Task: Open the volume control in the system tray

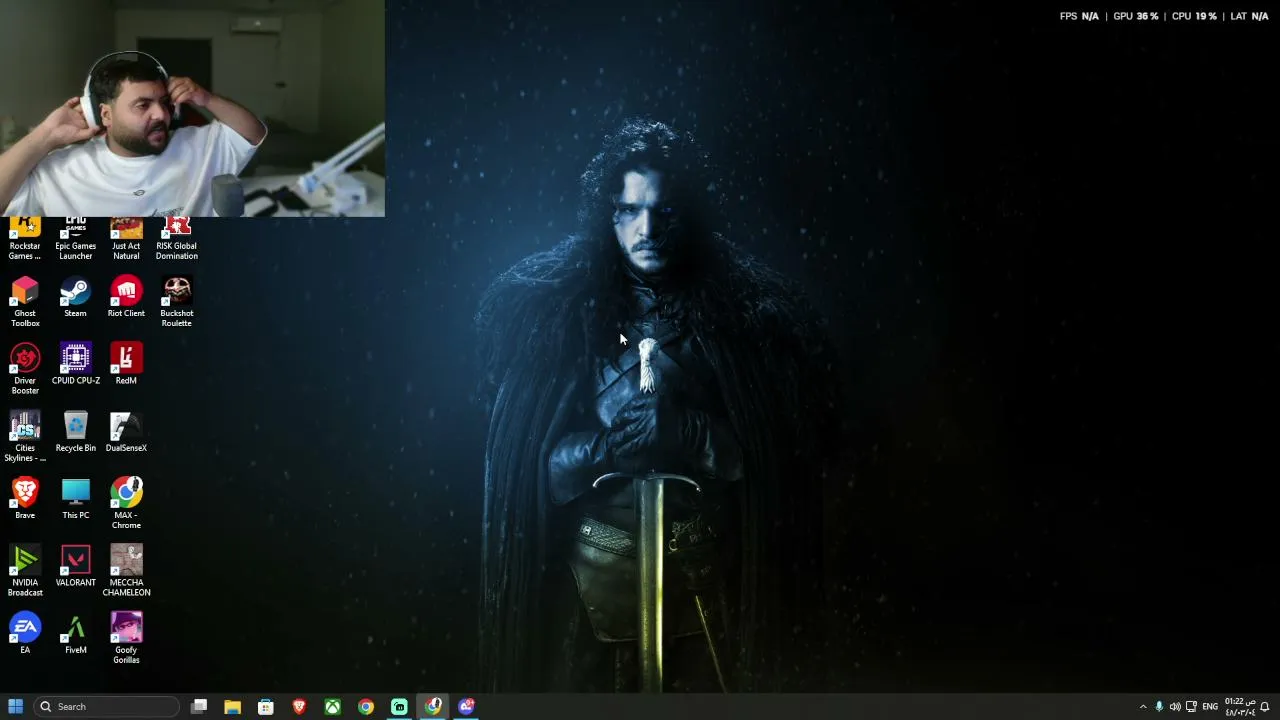Action: click(1175, 707)
